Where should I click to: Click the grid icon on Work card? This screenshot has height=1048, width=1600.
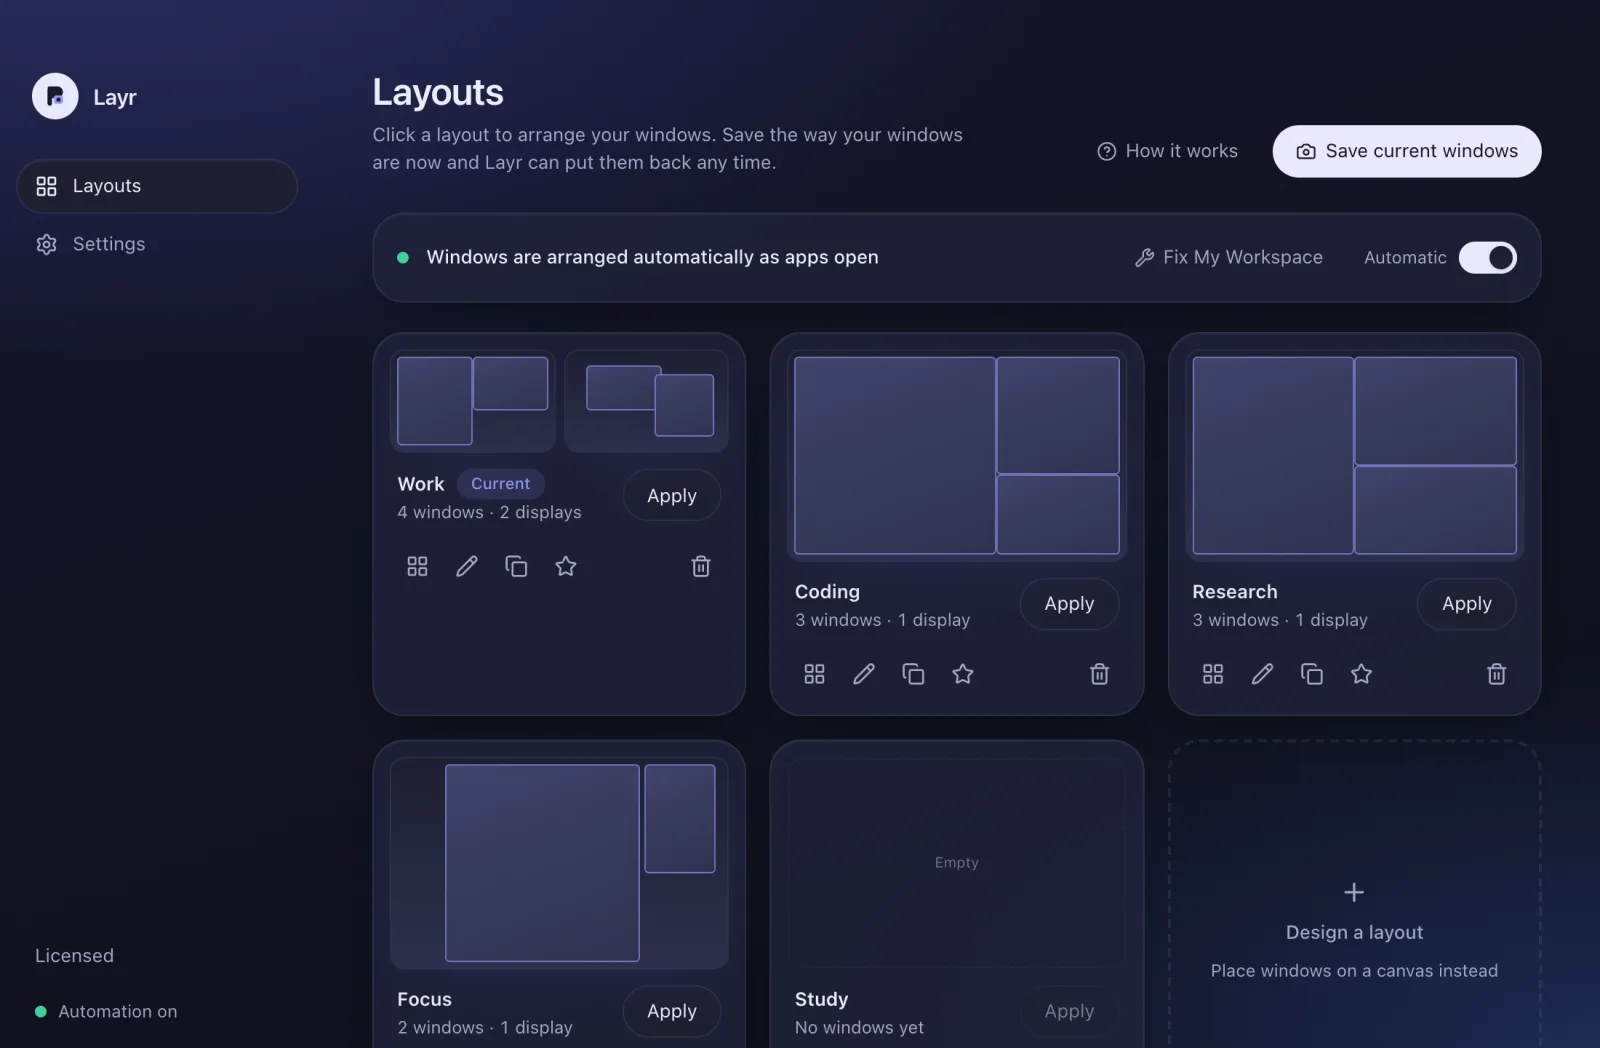click(x=417, y=566)
